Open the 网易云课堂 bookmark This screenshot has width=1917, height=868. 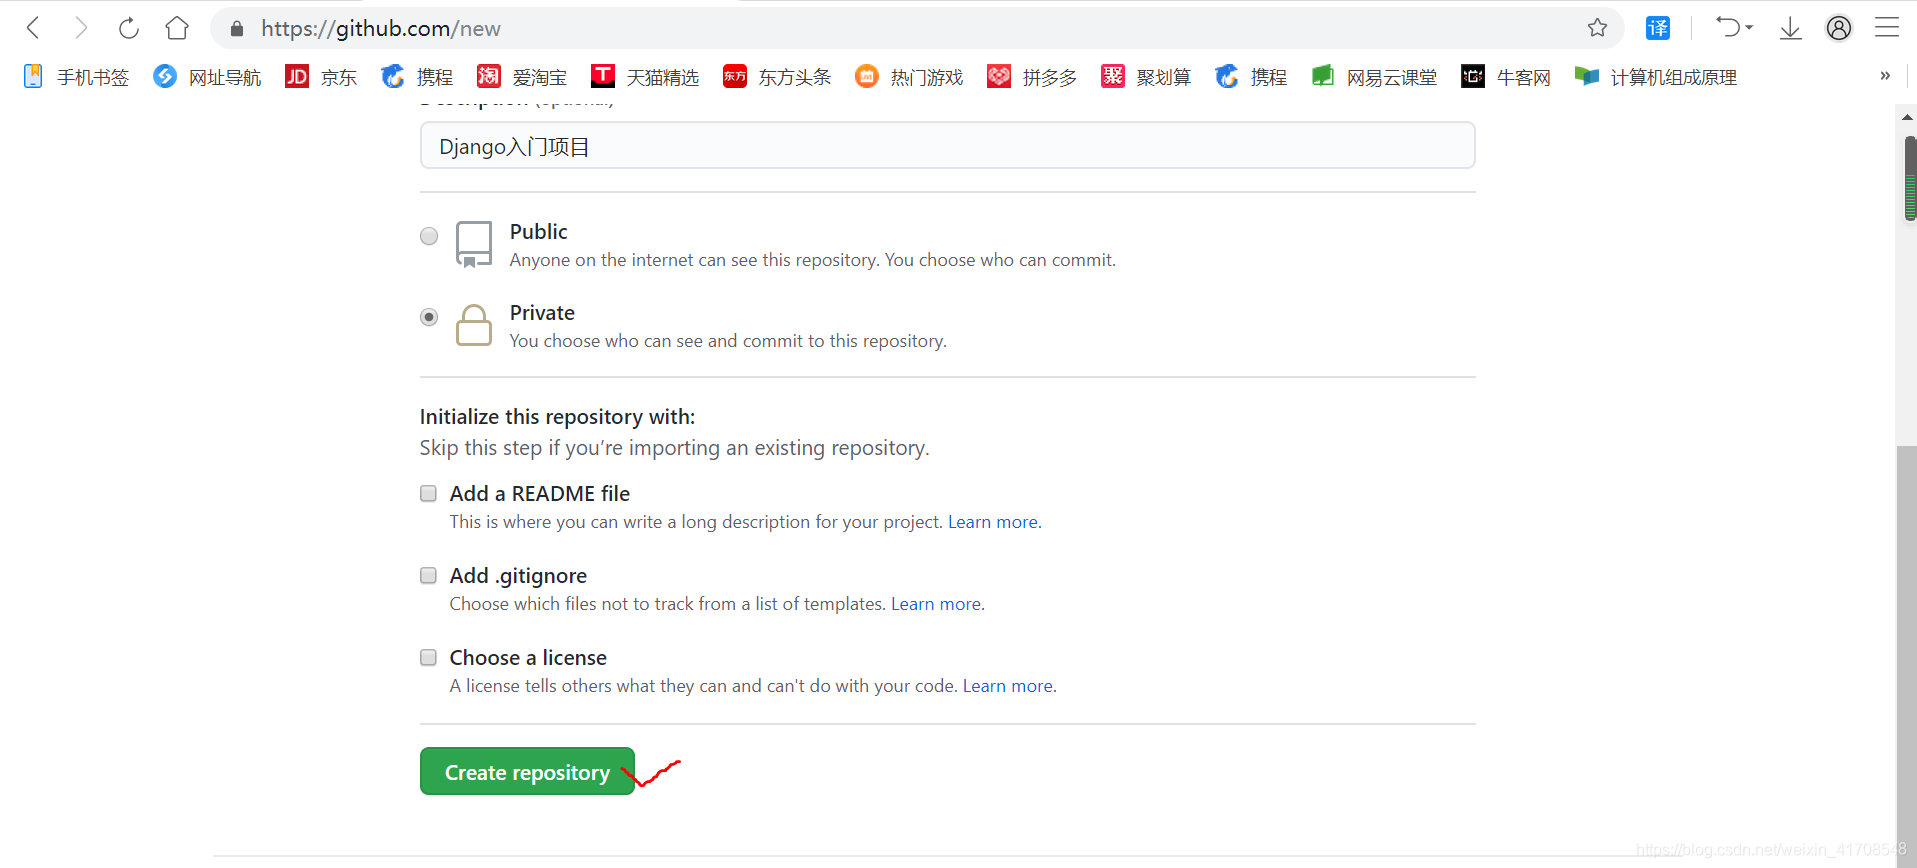coord(1374,77)
